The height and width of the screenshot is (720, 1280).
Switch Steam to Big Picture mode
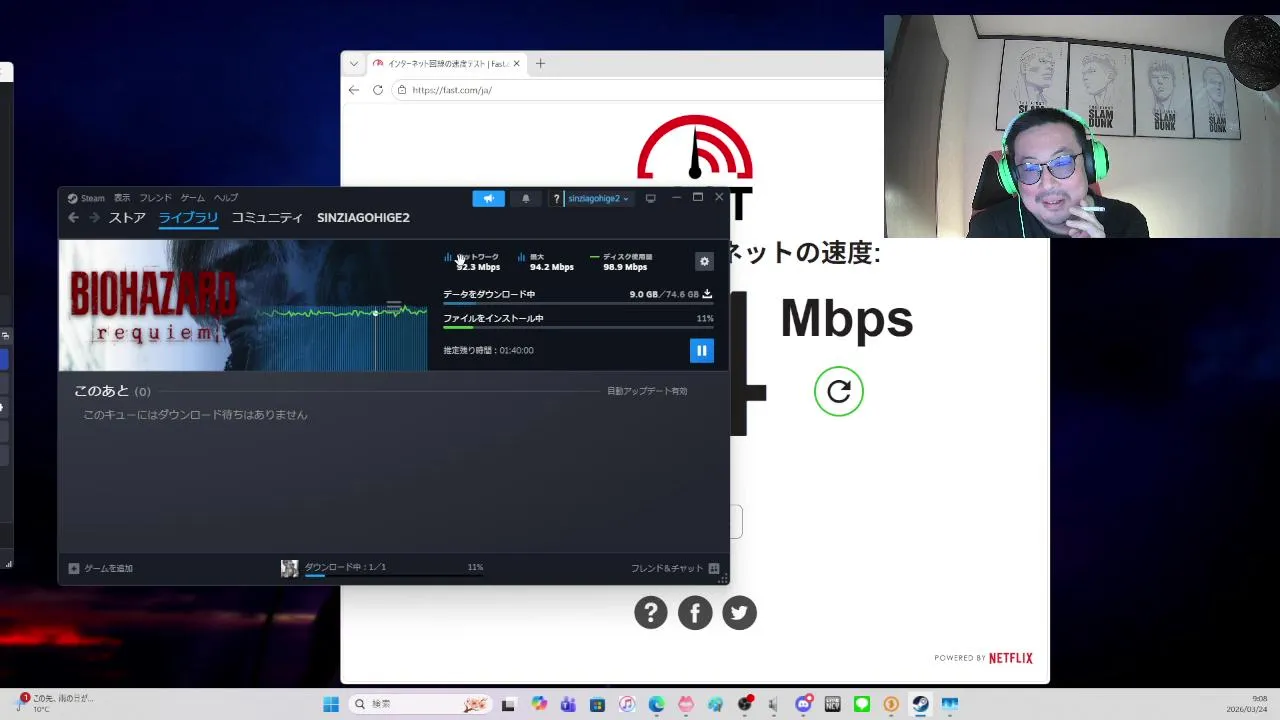650,198
